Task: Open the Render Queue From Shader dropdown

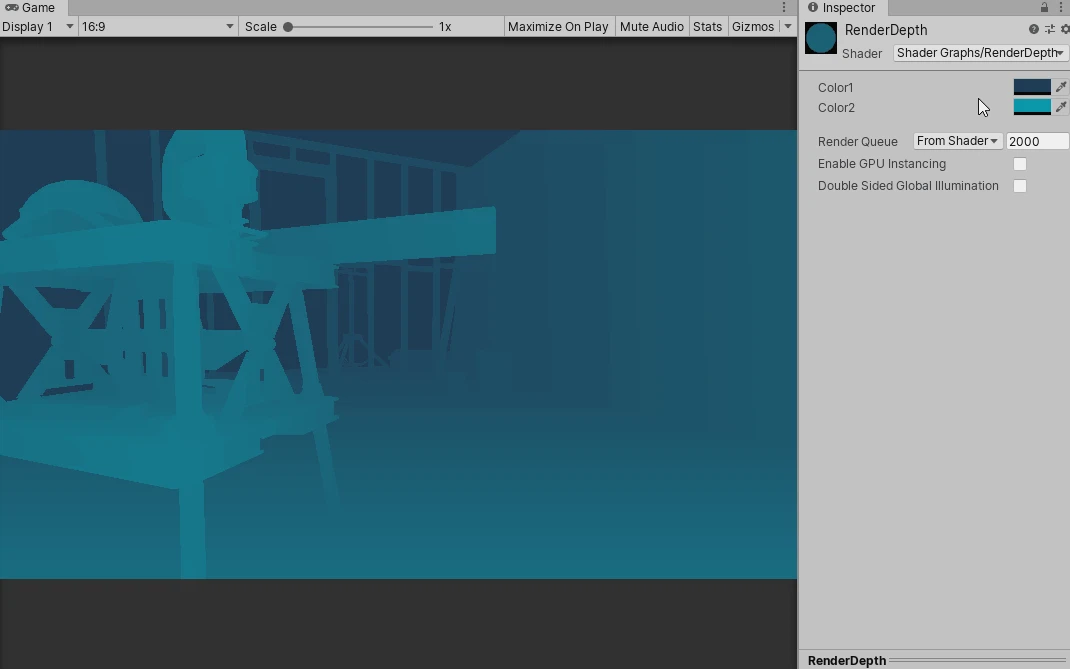Action: (x=957, y=141)
